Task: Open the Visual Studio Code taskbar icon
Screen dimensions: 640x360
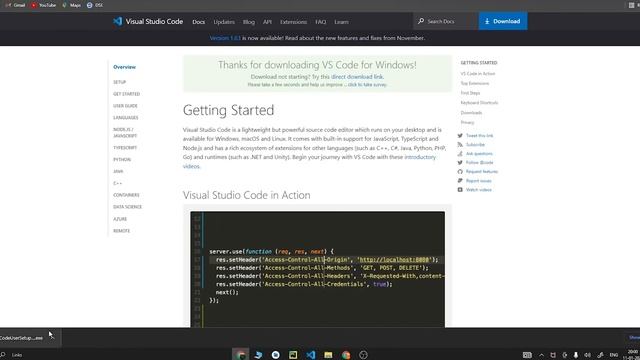Action: tap(311, 355)
